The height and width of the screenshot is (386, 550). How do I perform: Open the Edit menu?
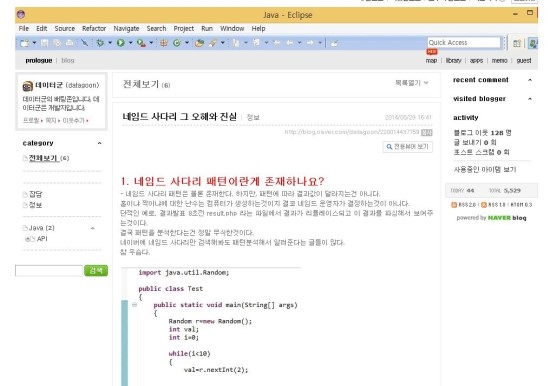[x=42, y=28]
